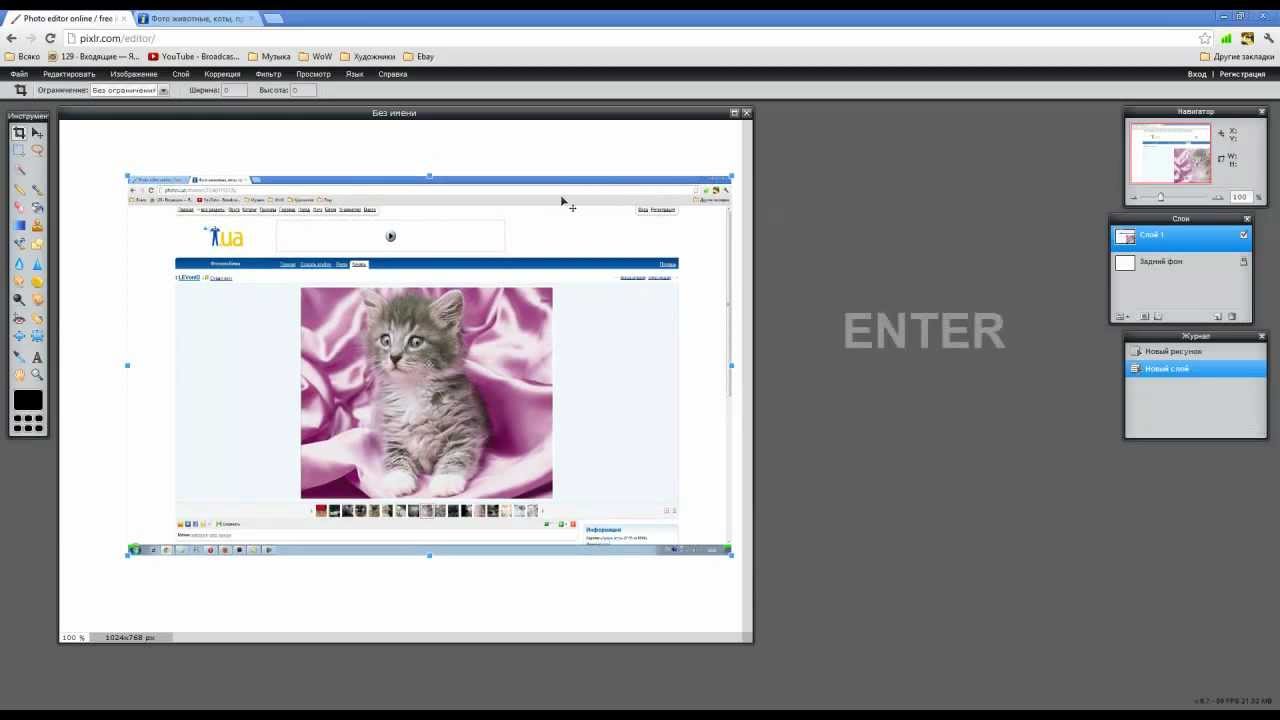The height and width of the screenshot is (720, 1280).
Task: Select the Paint Bucket tool
Action: 37,206
